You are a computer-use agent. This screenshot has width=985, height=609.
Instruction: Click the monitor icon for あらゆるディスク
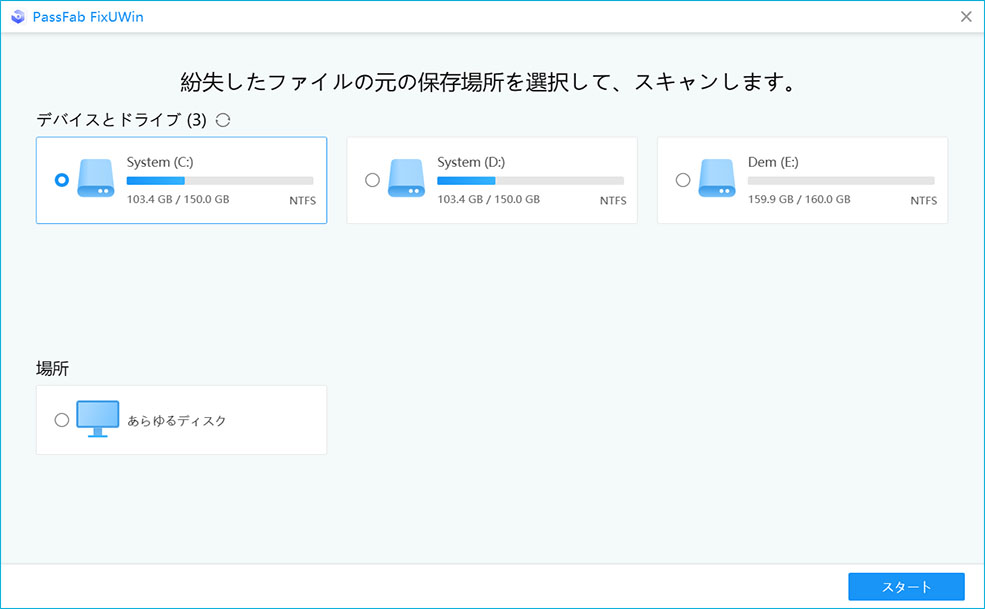pos(97,420)
